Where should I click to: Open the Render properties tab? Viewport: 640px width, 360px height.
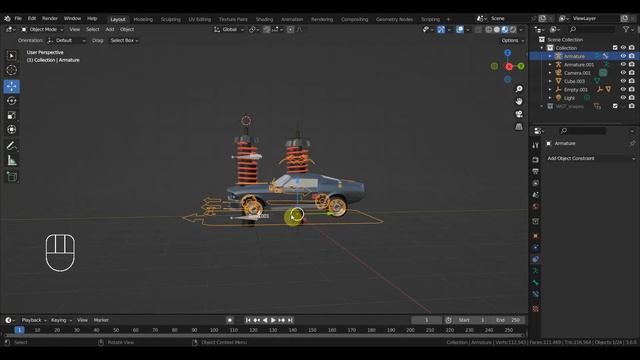(536, 160)
